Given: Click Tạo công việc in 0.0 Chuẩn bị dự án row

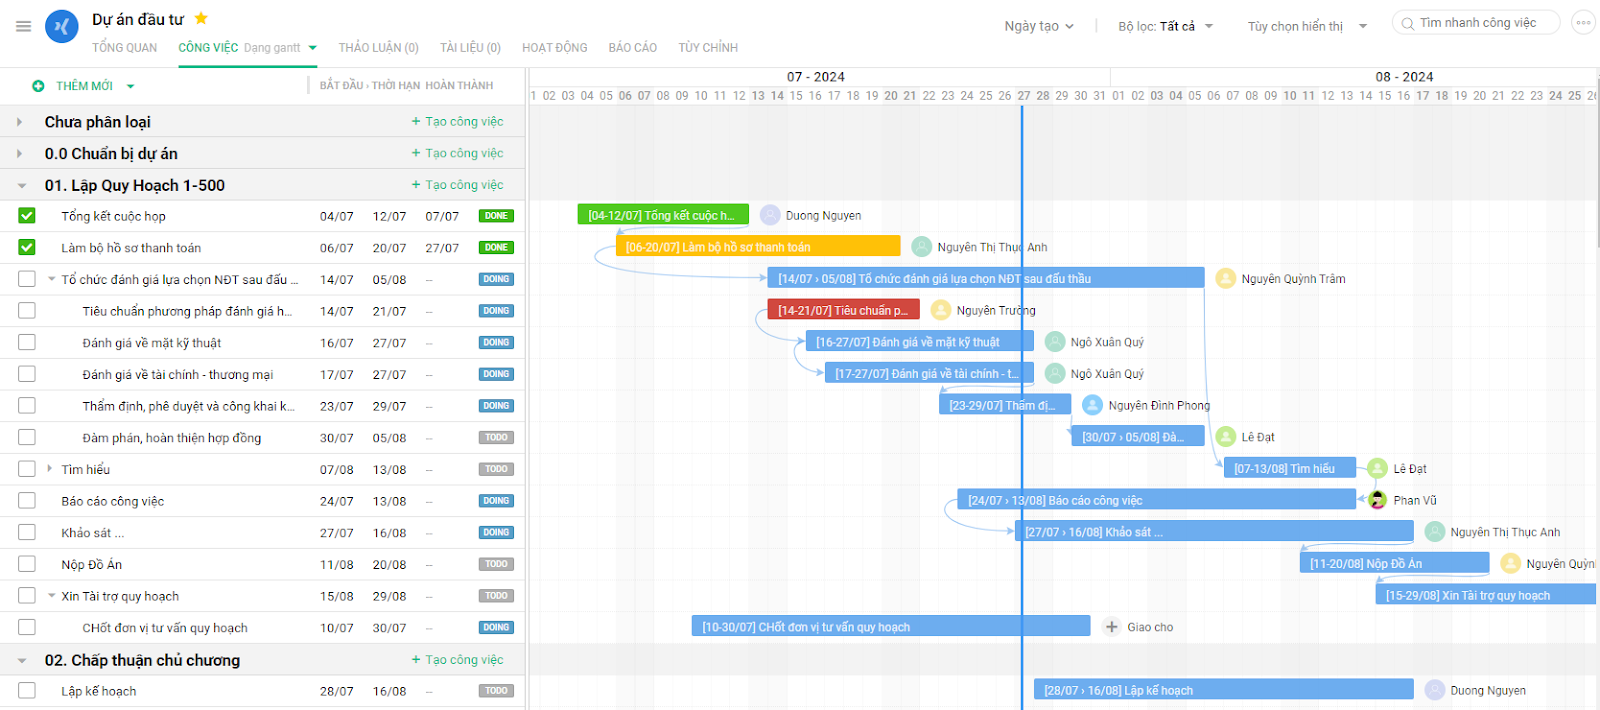Looking at the screenshot, I should (x=457, y=153).
